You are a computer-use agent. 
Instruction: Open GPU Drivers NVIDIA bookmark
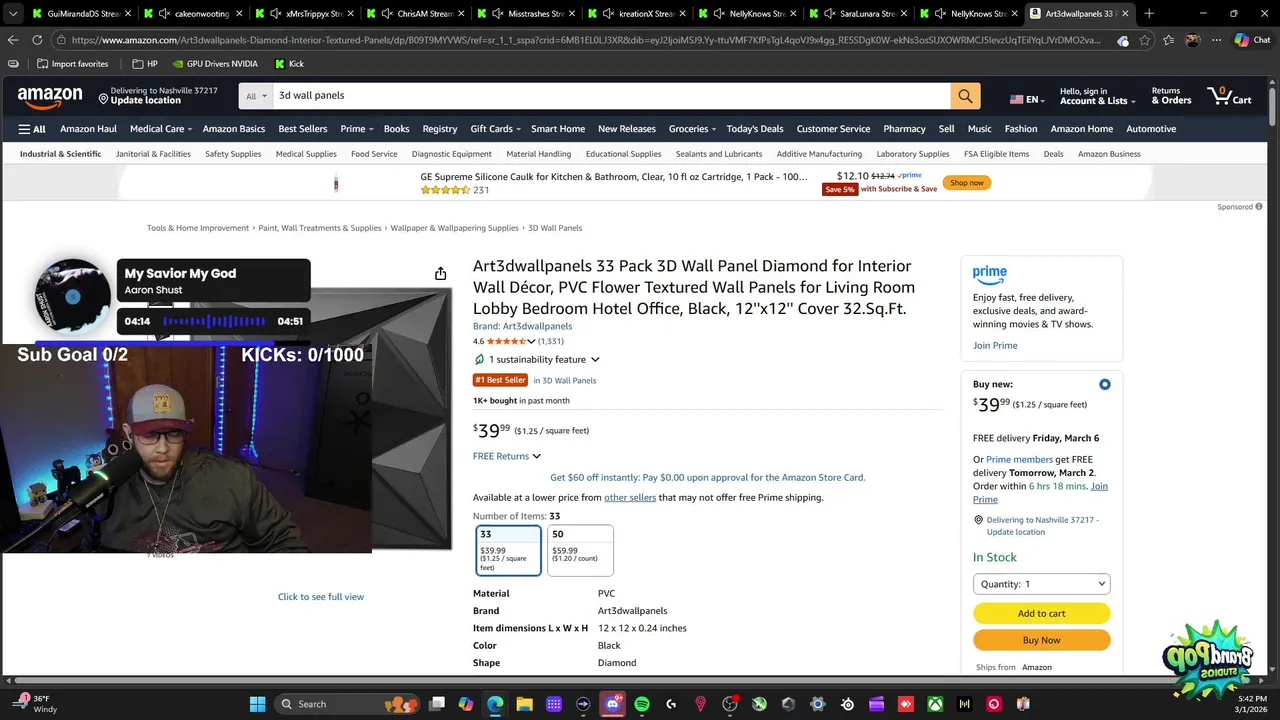tap(214, 64)
